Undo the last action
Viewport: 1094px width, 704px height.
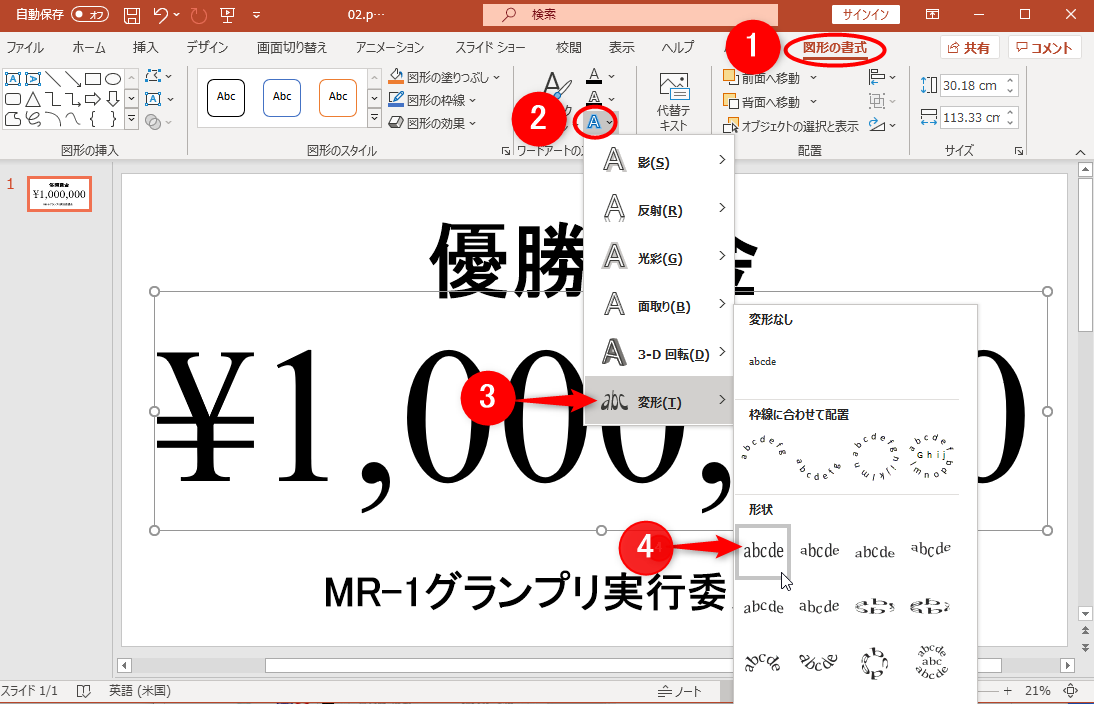[x=161, y=15]
